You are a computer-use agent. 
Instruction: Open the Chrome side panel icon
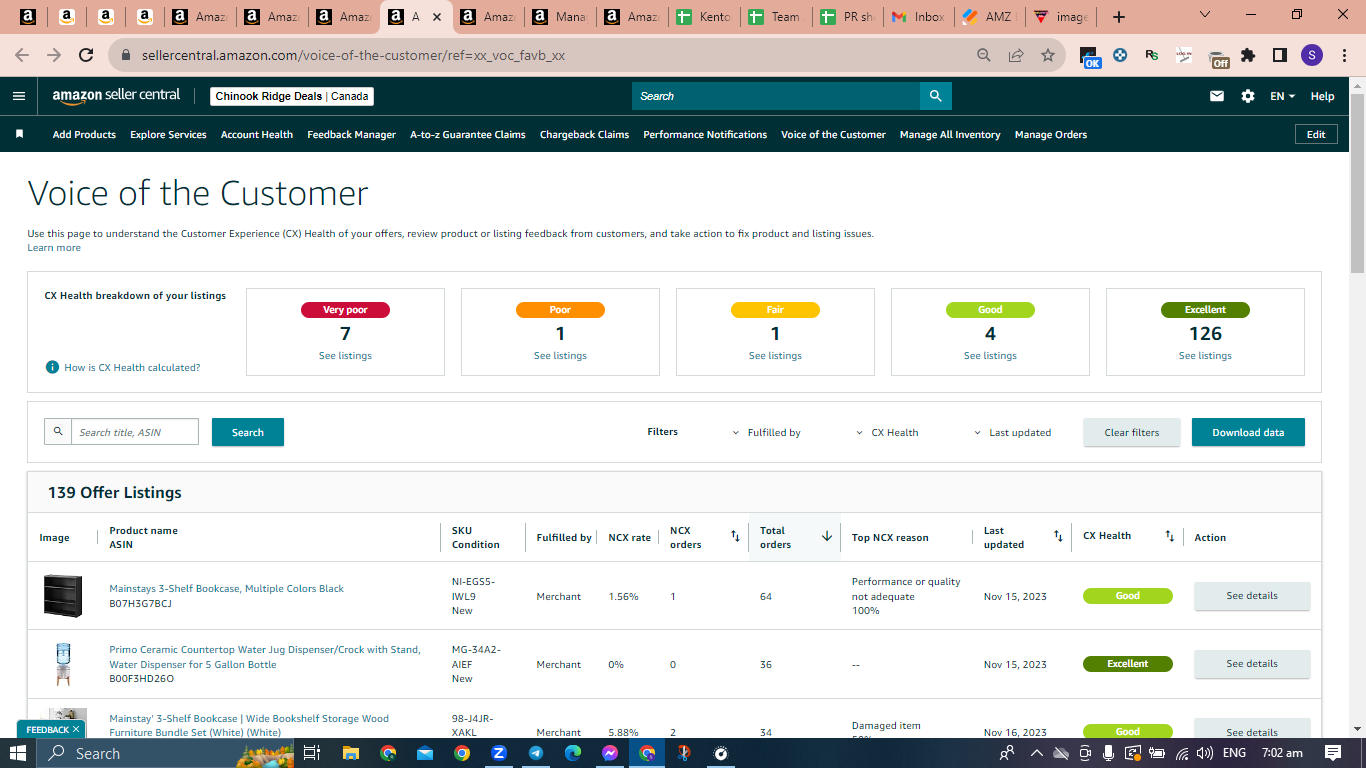tap(1279, 55)
